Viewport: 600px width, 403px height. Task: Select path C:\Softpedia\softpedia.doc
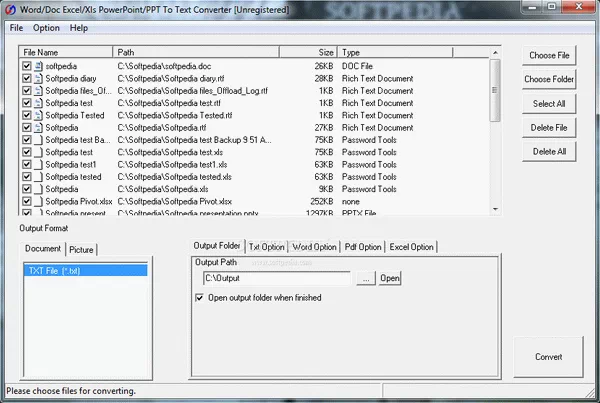tap(164, 66)
